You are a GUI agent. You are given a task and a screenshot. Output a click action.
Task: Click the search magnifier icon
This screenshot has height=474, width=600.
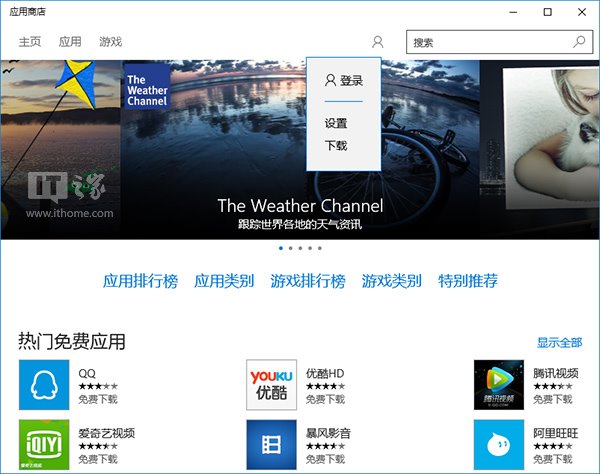click(579, 42)
